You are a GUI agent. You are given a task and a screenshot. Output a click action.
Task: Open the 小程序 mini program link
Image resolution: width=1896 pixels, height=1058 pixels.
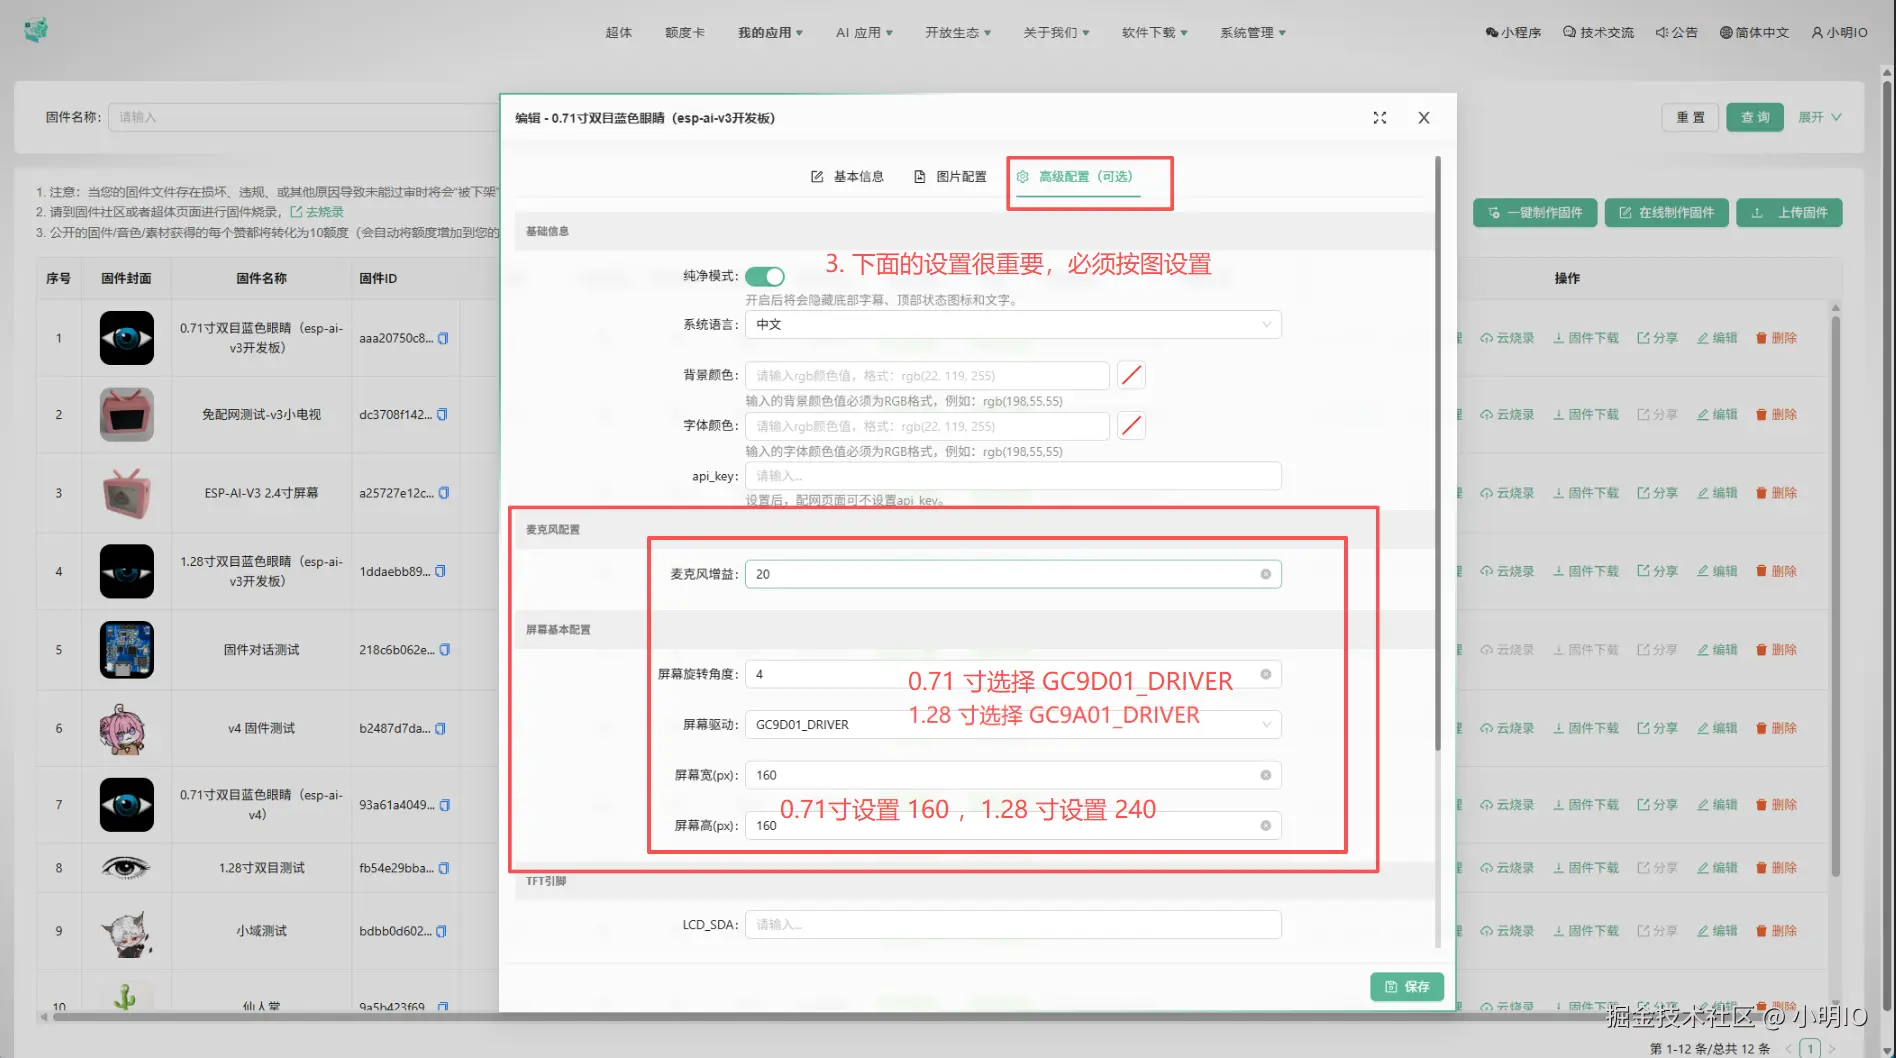[x=1513, y=32]
